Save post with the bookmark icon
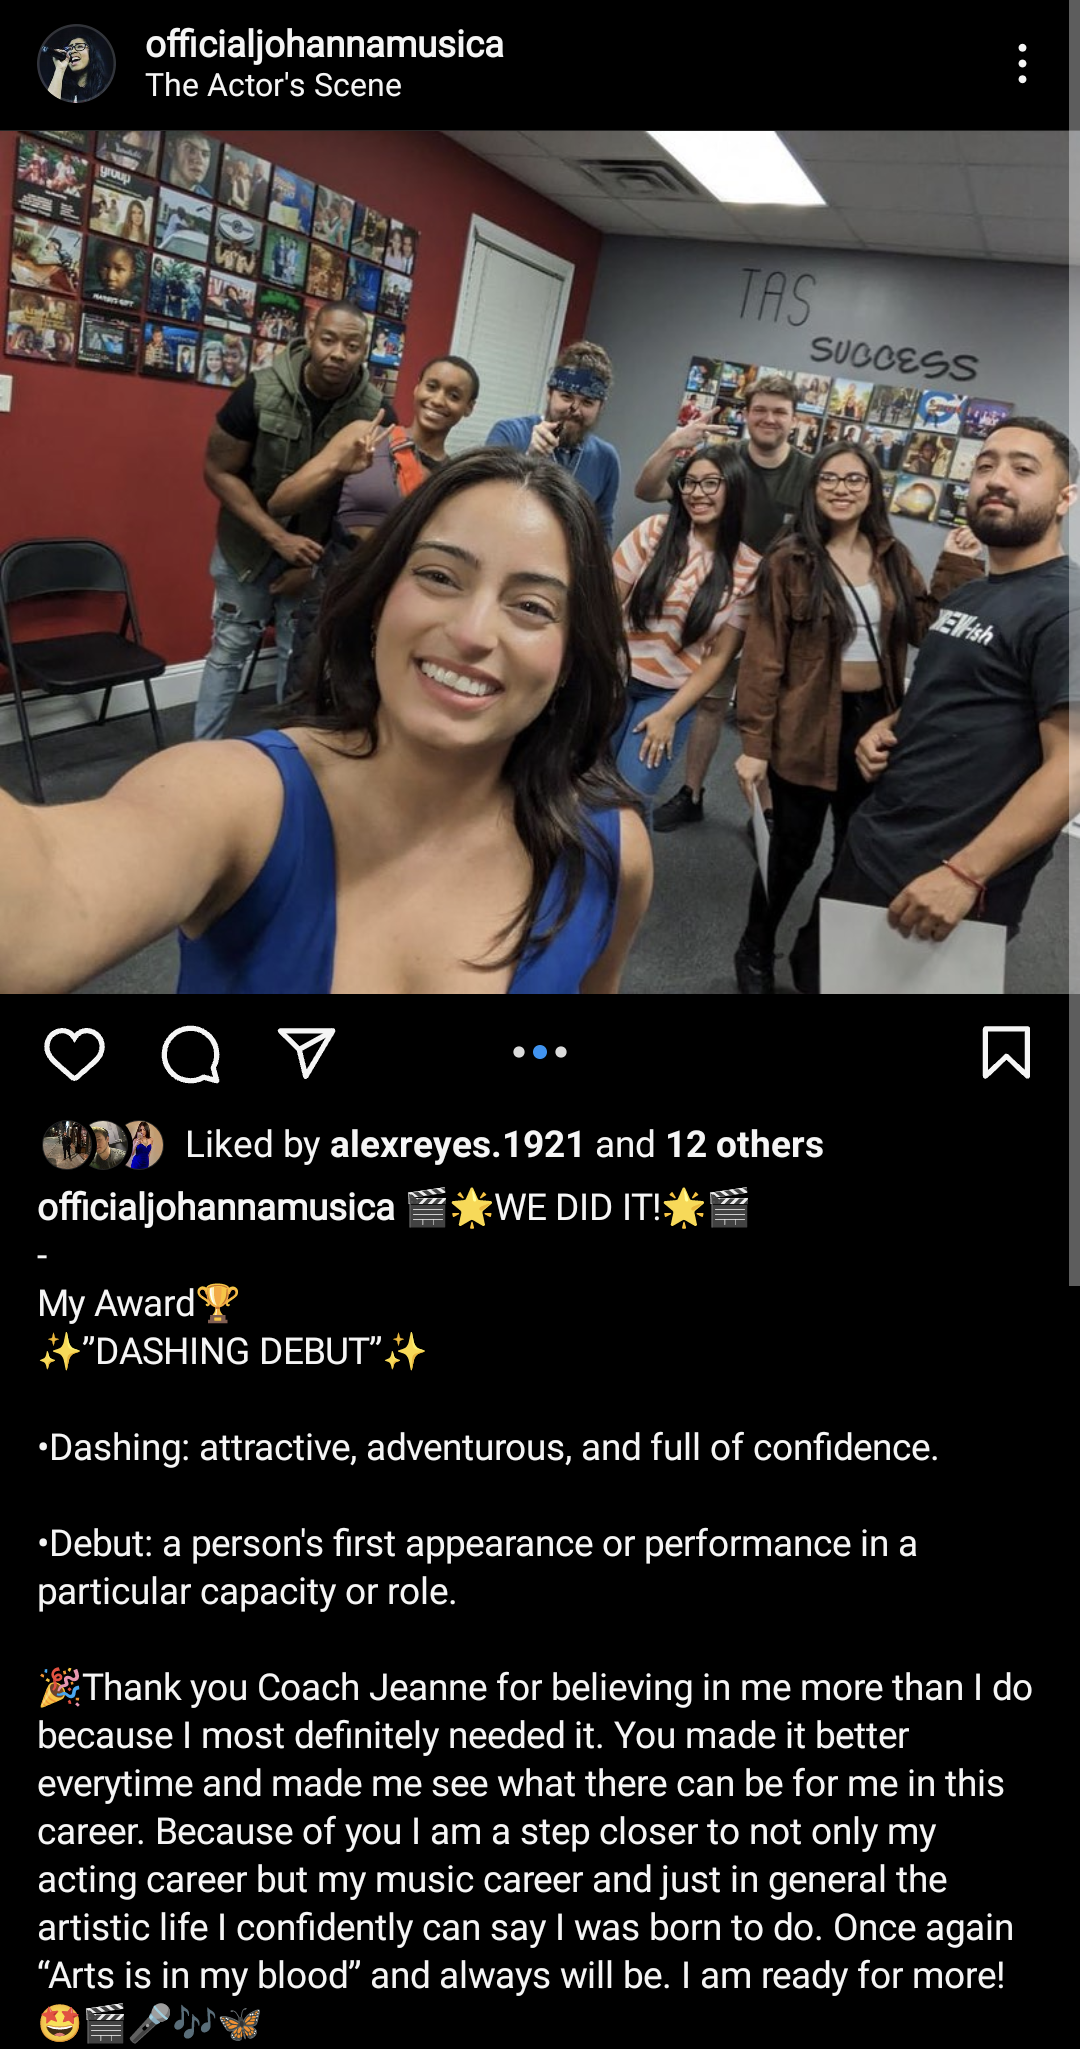1080x2049 pixels. point(1006,1052)
